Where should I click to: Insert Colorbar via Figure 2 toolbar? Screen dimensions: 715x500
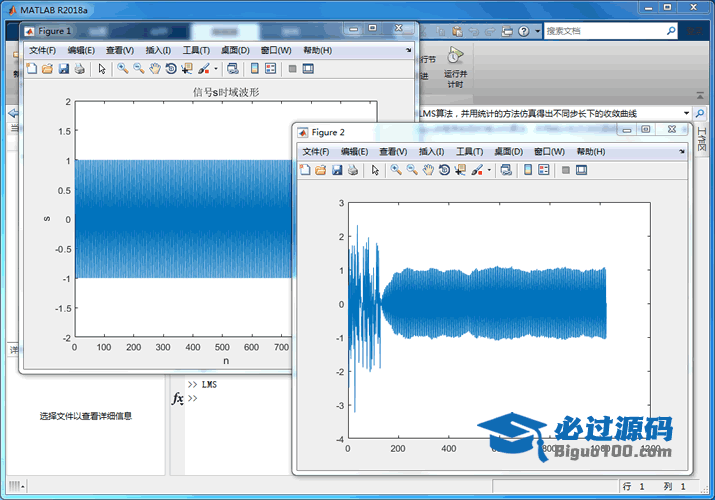528,170
